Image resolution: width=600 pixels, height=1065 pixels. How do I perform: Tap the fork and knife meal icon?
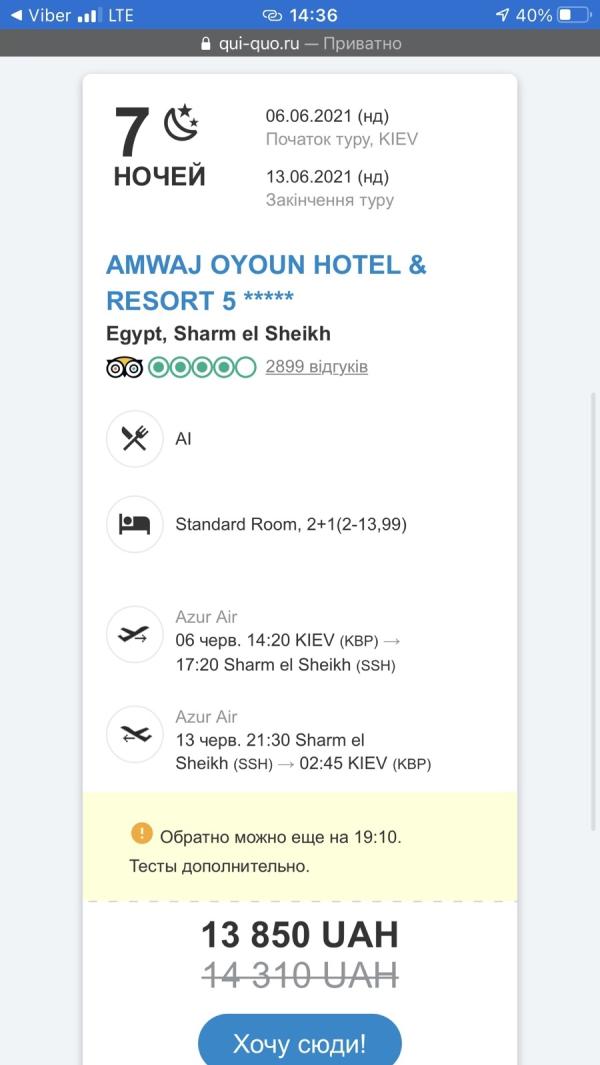point(135,439)
